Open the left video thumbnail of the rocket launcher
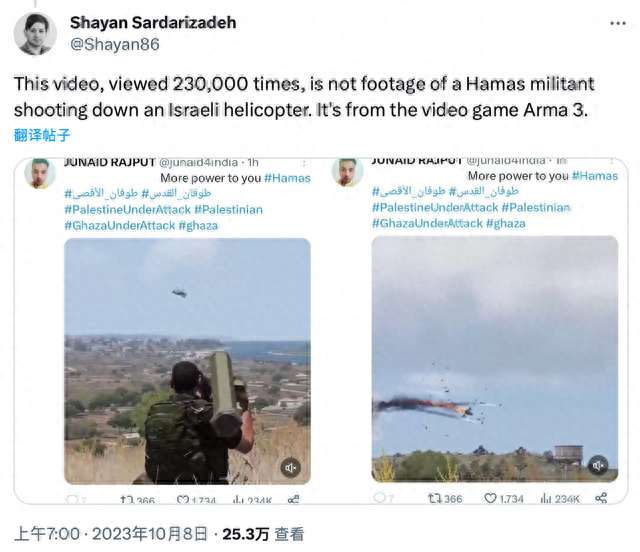Viewport: 640px width, 552px height. (x=187, y=361)
